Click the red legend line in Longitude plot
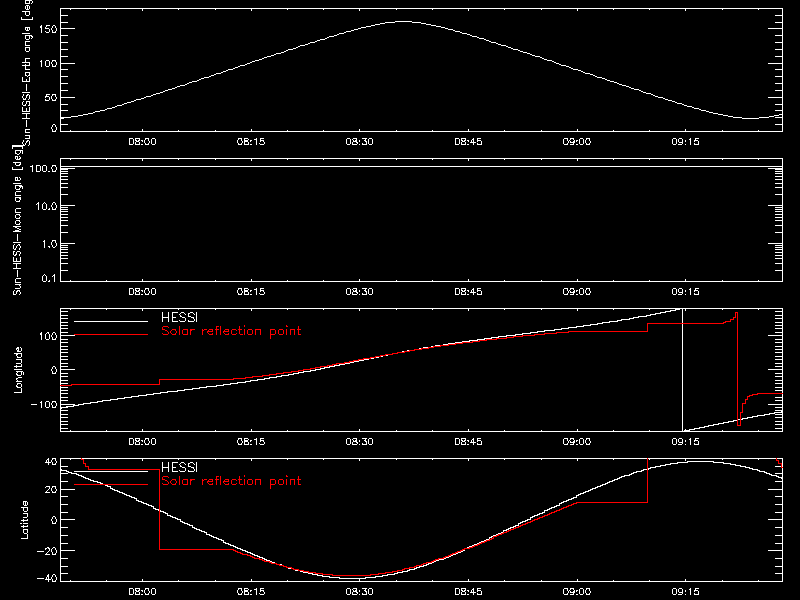The height and width of the screenshot is (600, 800). [111, 335]
